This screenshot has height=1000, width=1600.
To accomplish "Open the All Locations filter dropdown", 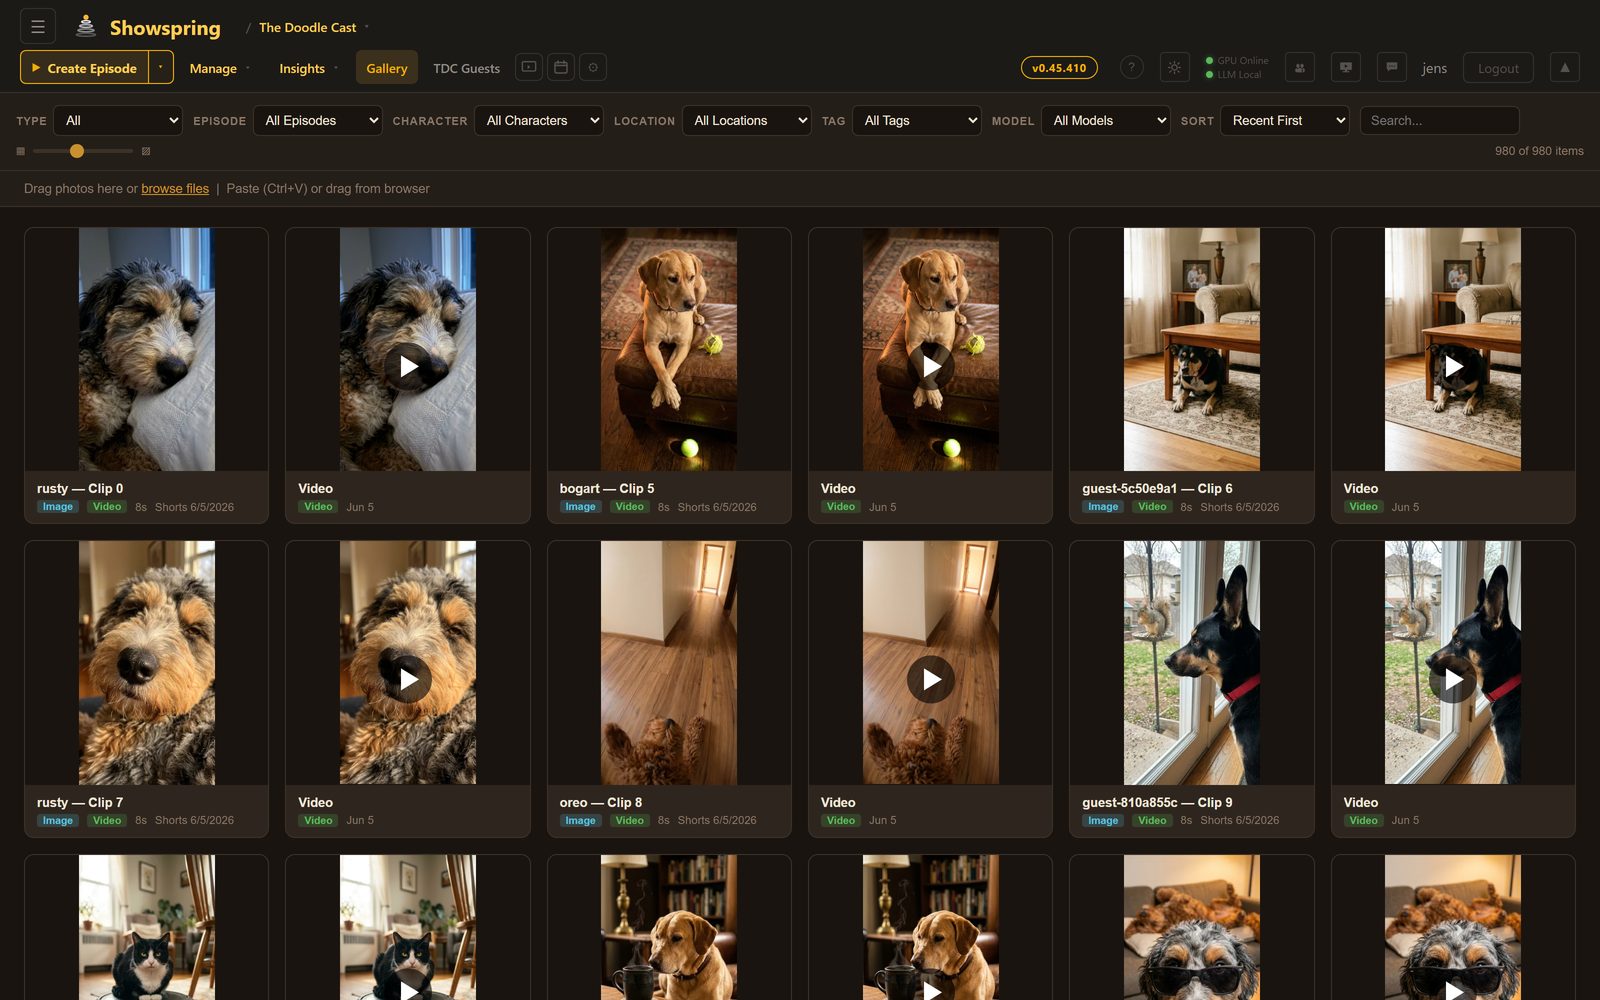I will click(x=747, y=120).
